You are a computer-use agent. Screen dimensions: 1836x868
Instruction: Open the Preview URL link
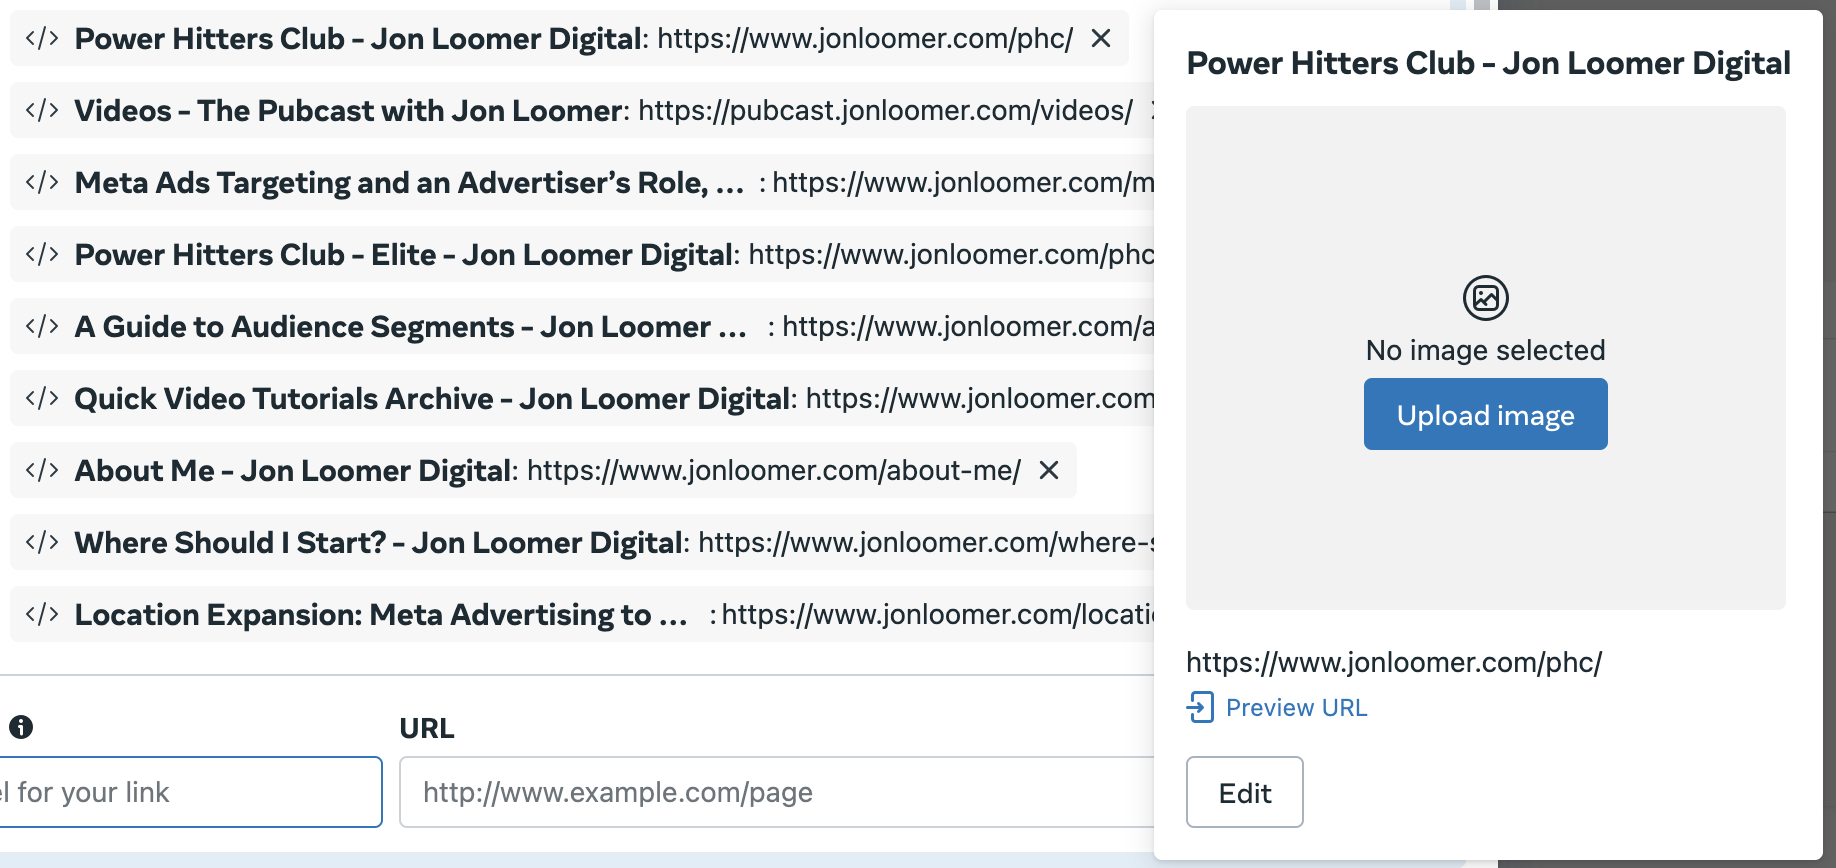pyautogui.click(x=1296, y=708)
